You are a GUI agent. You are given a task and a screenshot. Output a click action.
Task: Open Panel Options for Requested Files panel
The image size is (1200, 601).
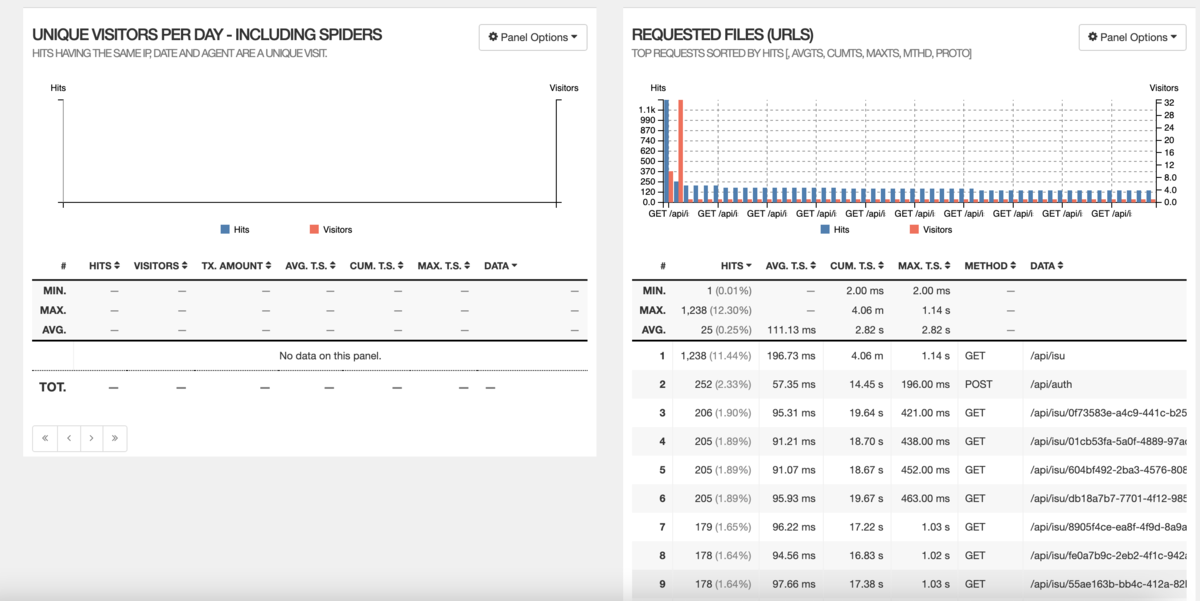pos(1132,37)
